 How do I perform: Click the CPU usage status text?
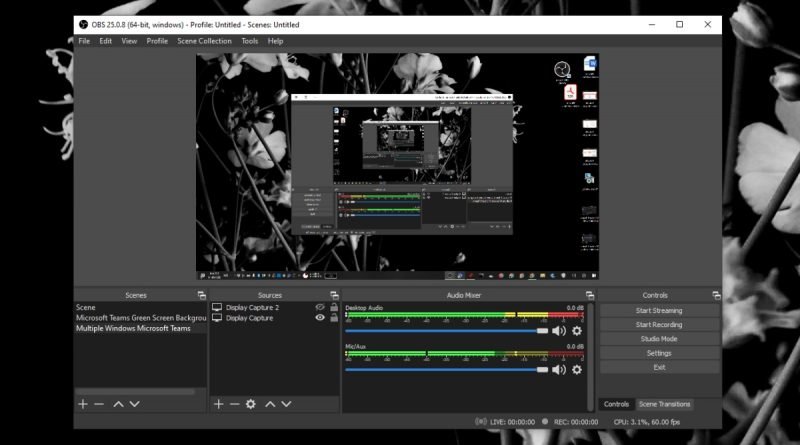(x=646, y=422)
